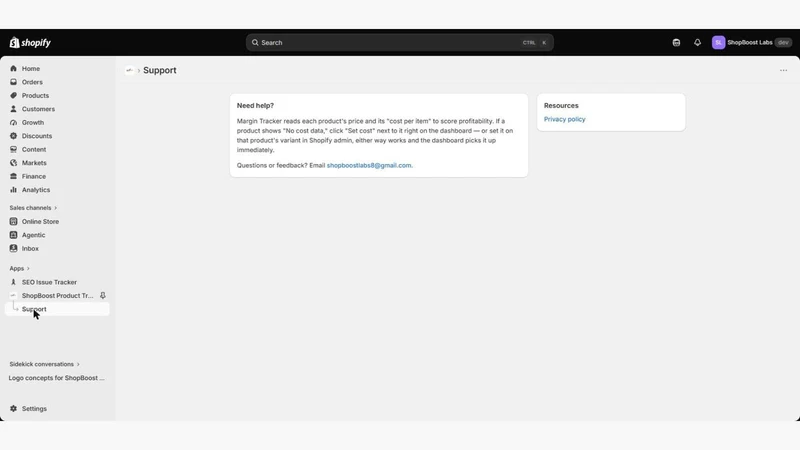Unpin ShopBoost Product Tracker with pin icon

tap(103, 295)
